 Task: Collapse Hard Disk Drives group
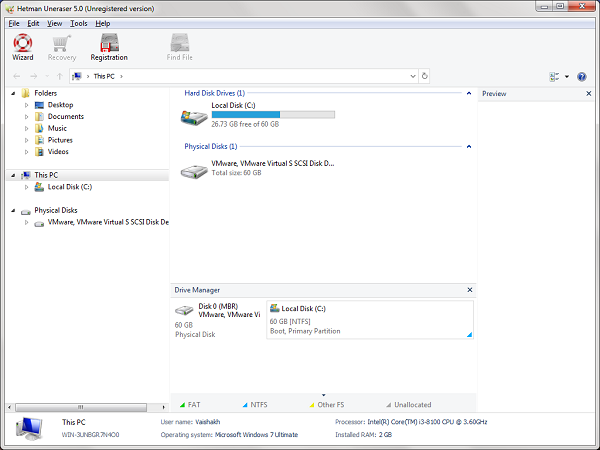pos(469,93)
